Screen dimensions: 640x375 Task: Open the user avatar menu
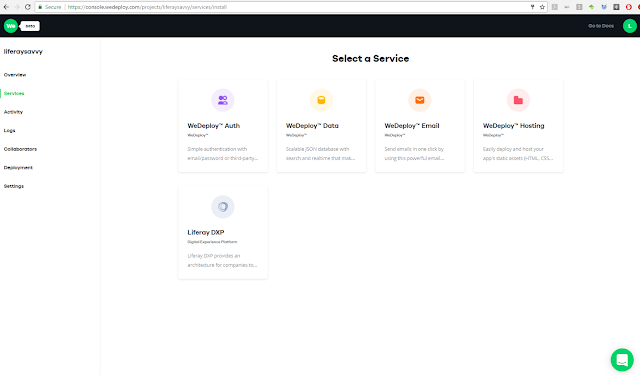pyautogui.click(x=629, y=26)
